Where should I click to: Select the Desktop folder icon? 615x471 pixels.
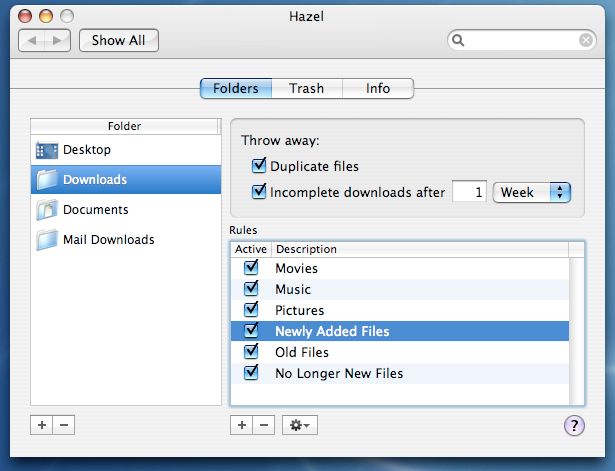pos(47,151)
